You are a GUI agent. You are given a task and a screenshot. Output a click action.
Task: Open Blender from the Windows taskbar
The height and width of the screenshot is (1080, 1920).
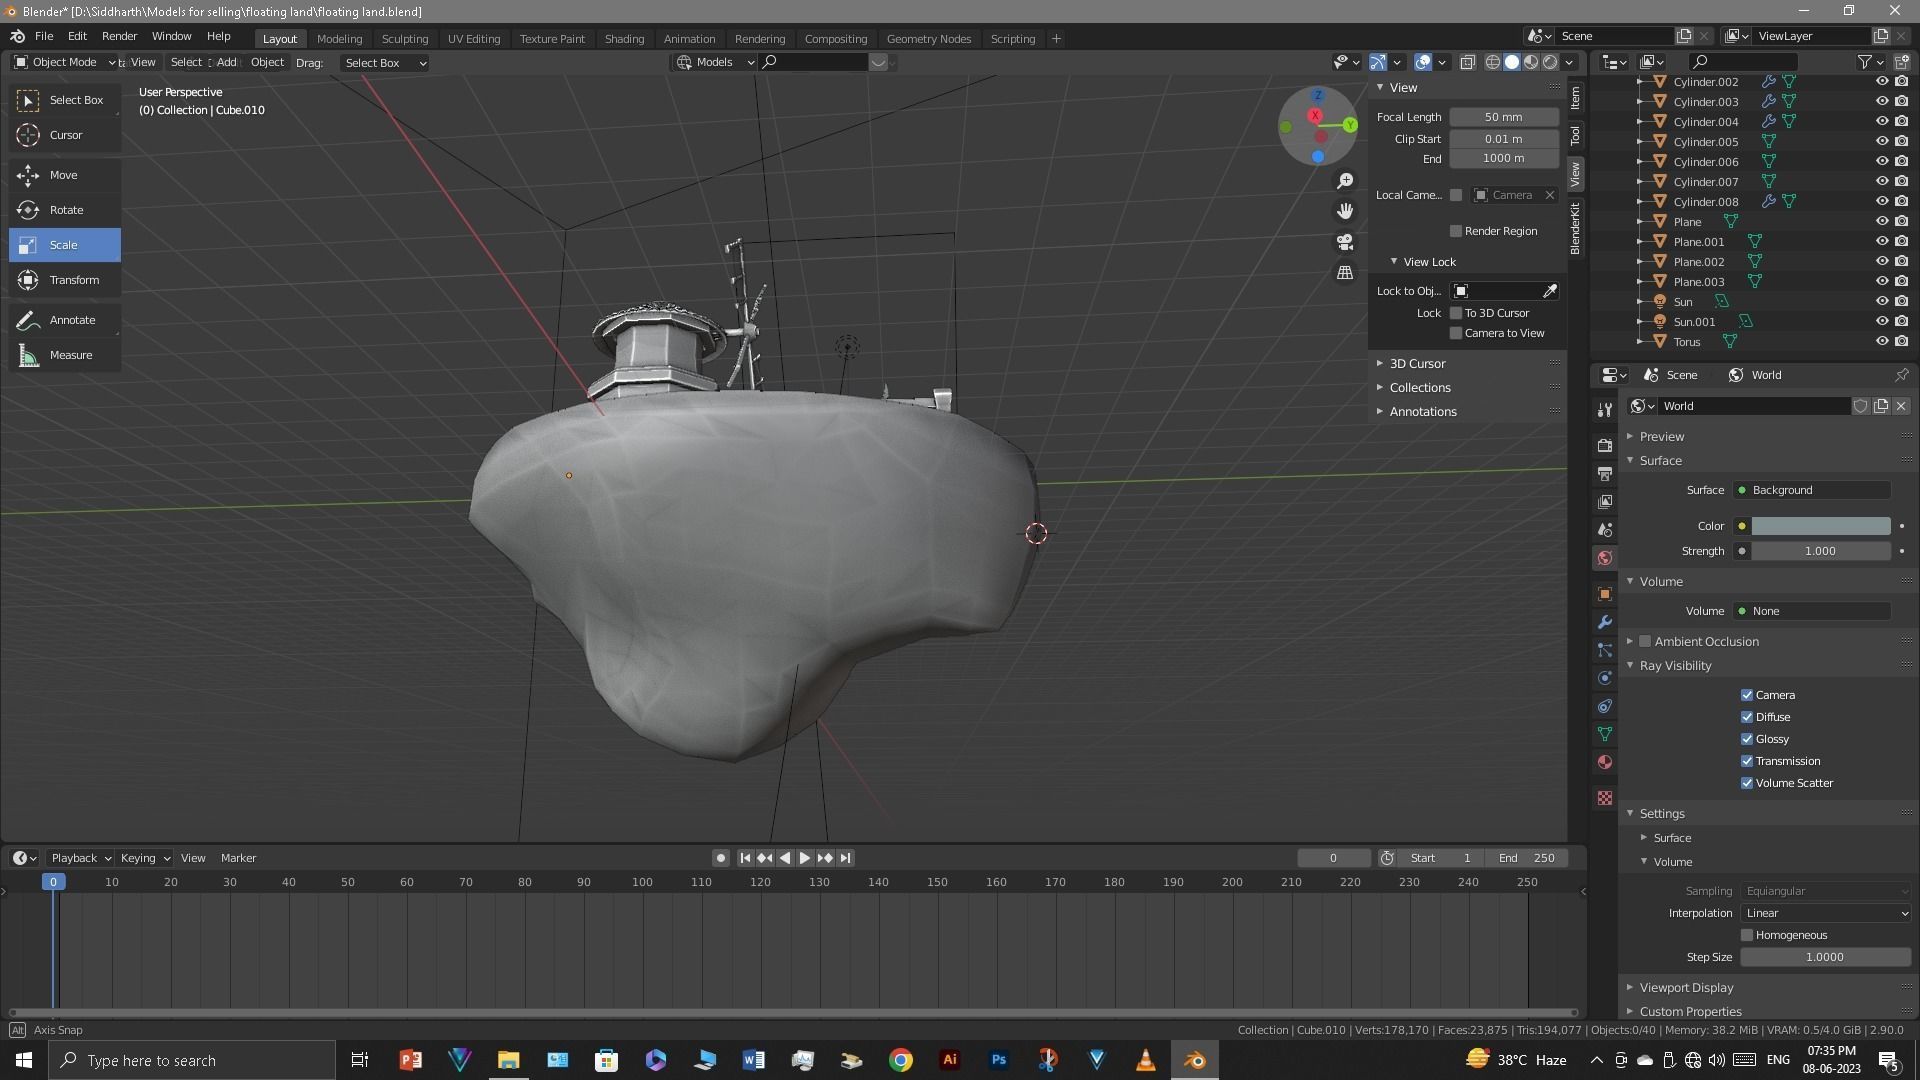1194,1060
